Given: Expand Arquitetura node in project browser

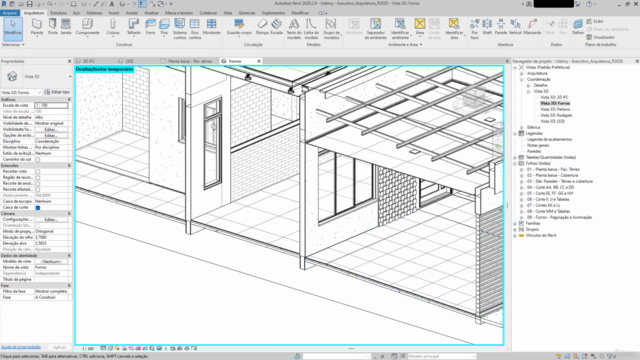Looking at the screenshot, I should click(x=522, y=73).
